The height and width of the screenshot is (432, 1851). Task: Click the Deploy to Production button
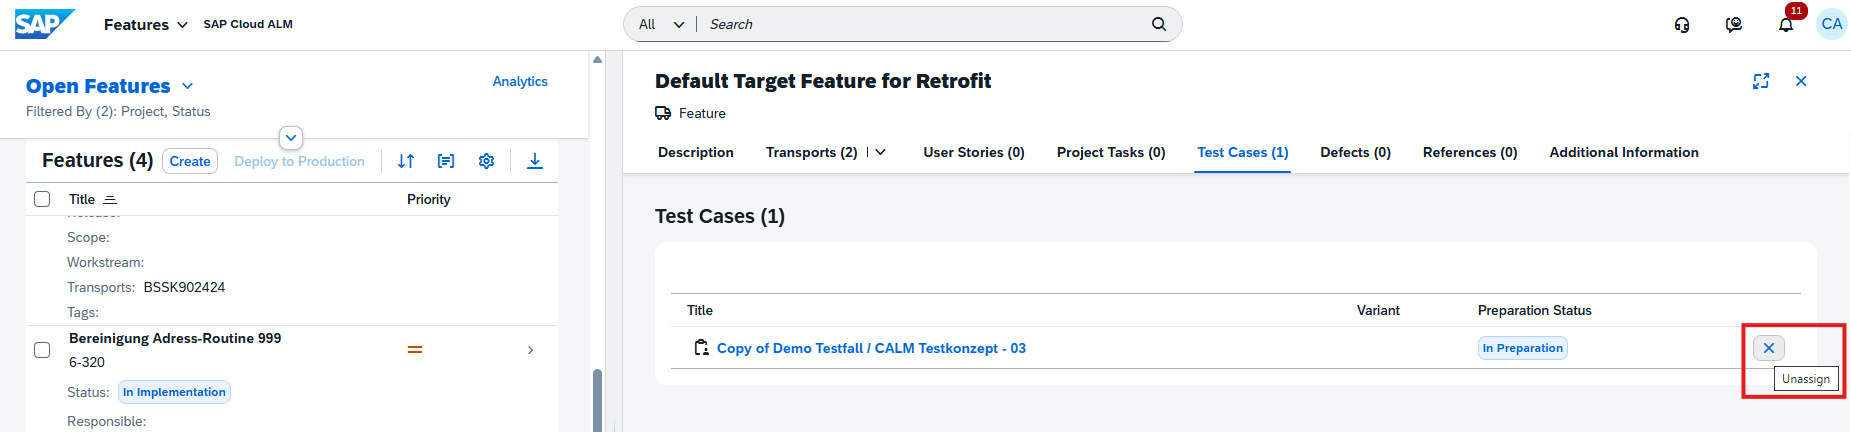(x=299, y=161)
